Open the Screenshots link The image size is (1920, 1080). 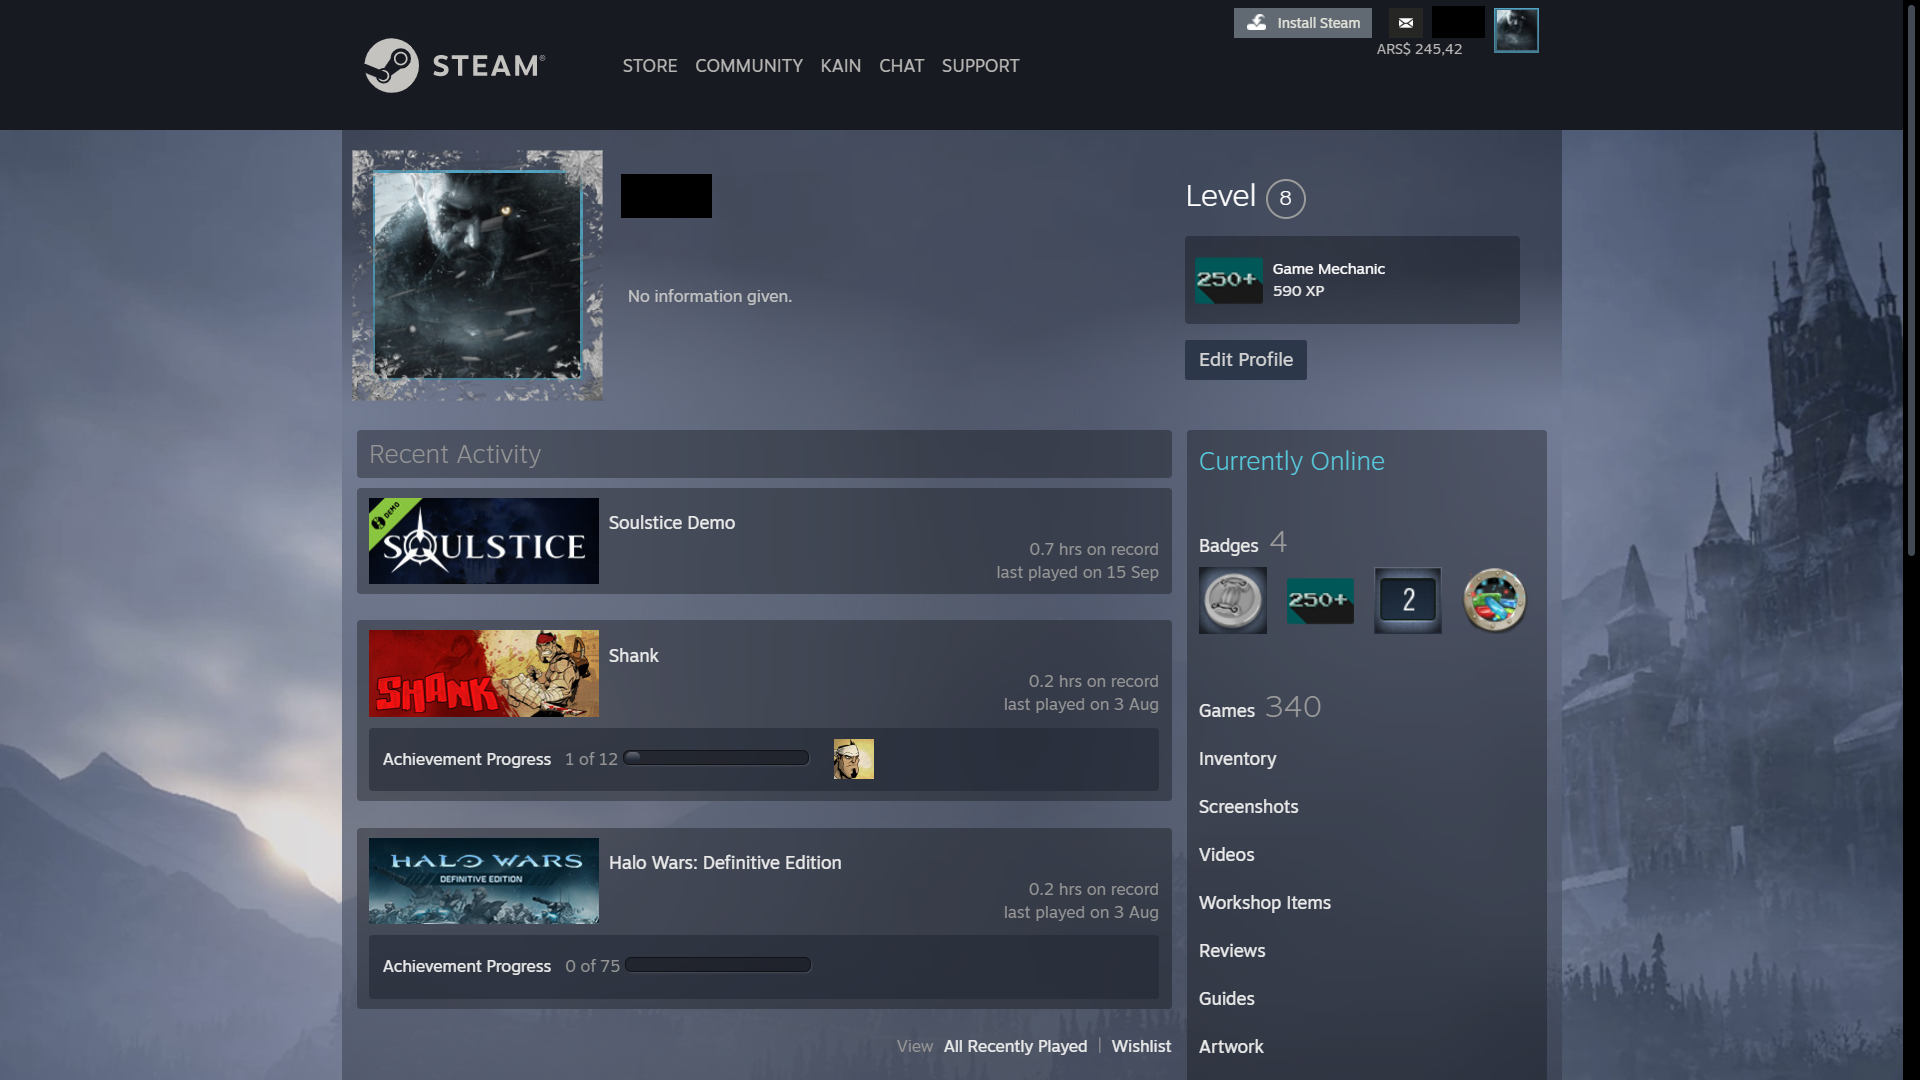click(1249, 807)
